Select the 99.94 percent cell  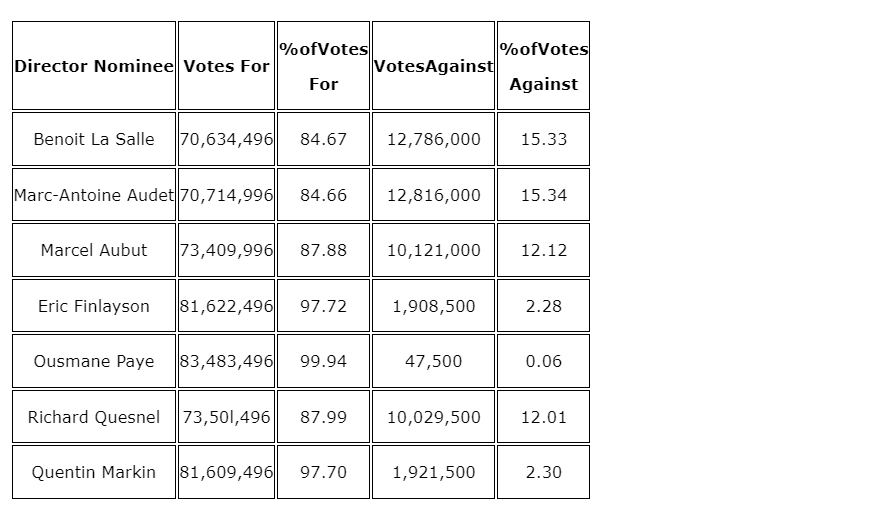(x=323, y=361)
